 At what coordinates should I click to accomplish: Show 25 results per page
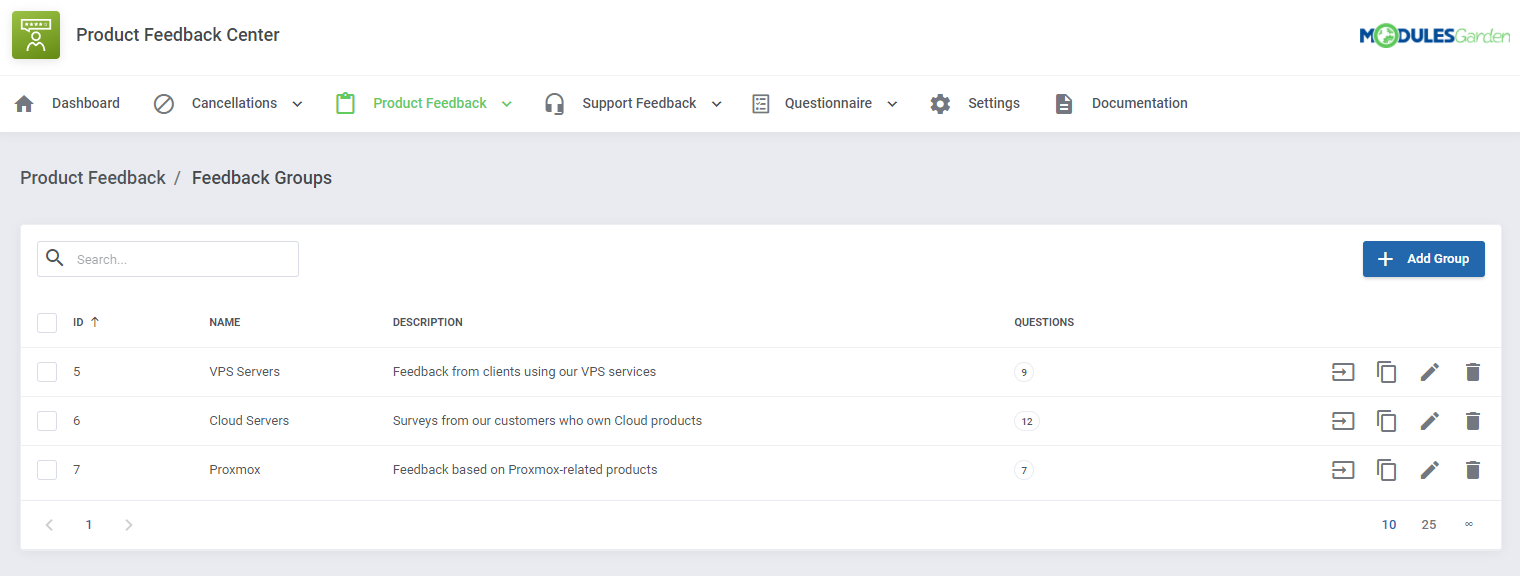click(x=1428, y=524)
